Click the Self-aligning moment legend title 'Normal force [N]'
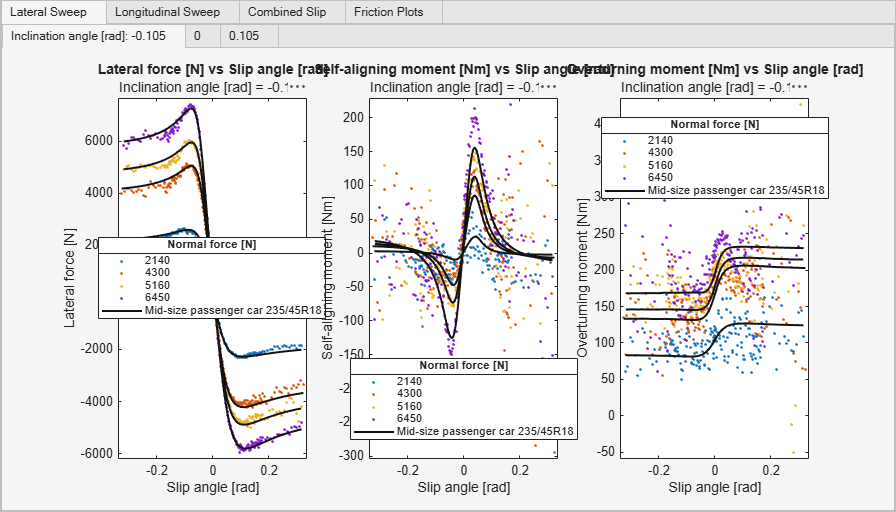Image resolution: width=896 pixels, height=512 pixels. point(463,366)
